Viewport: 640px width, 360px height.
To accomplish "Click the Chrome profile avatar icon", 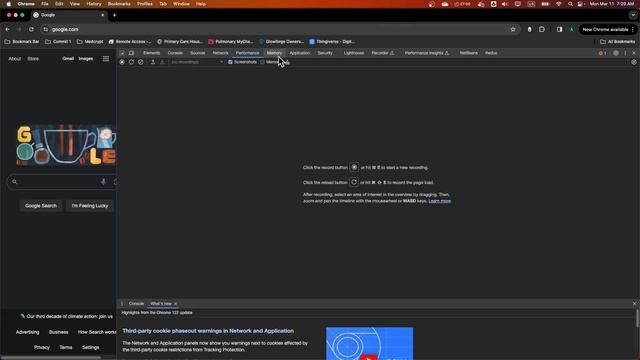I will [x=572, y=29].
